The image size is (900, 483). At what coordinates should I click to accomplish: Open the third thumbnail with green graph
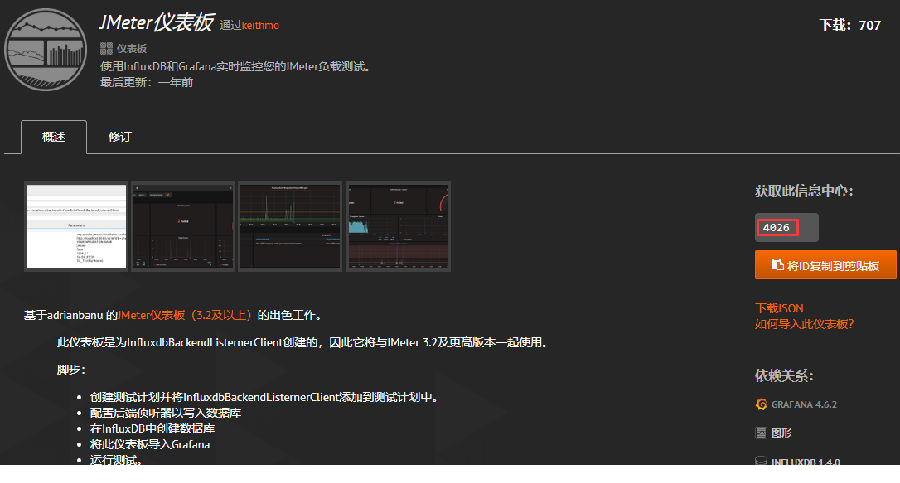tap(290, 226)
